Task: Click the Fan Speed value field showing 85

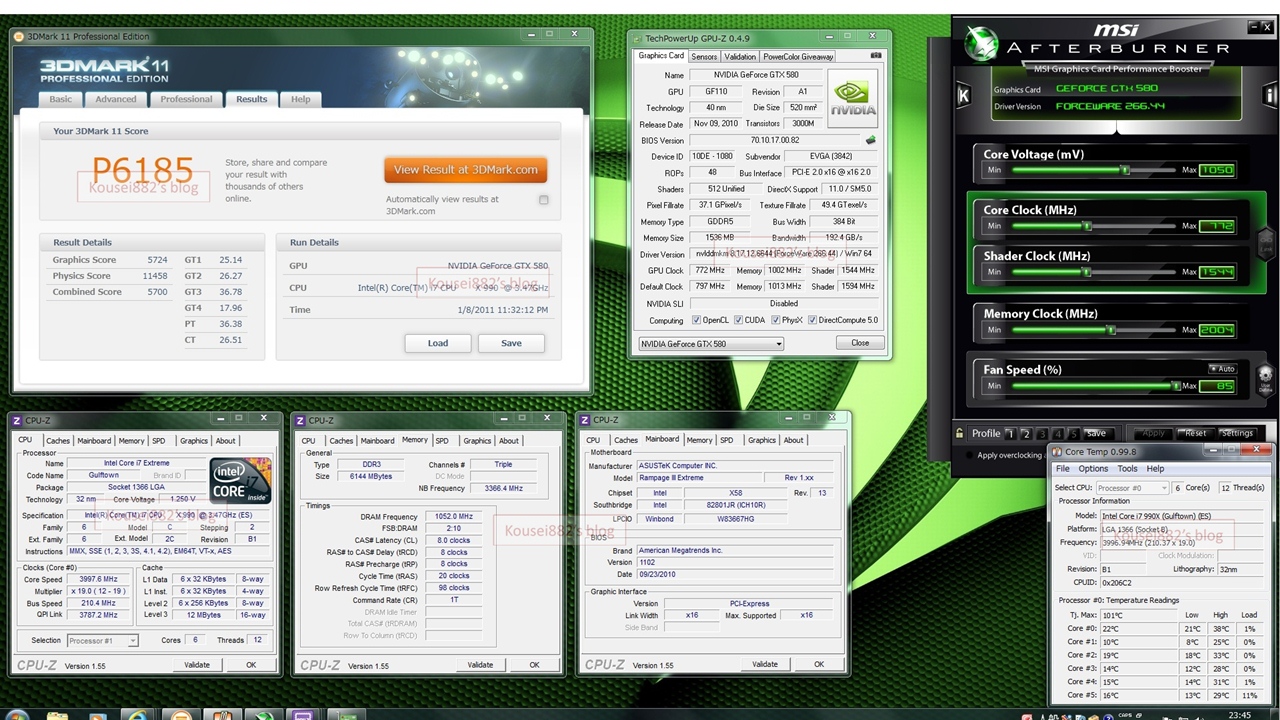Action: click(x=1217, y=386)
